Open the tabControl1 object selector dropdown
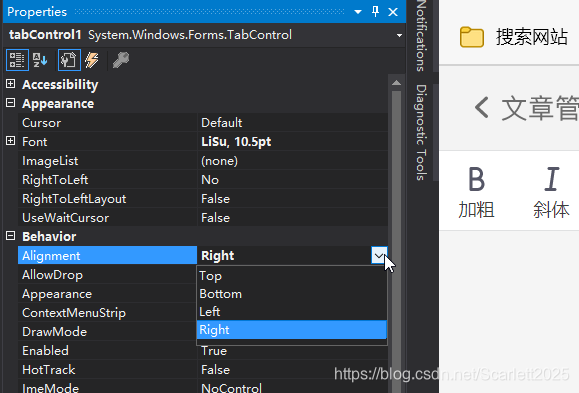 click(399, 35)
